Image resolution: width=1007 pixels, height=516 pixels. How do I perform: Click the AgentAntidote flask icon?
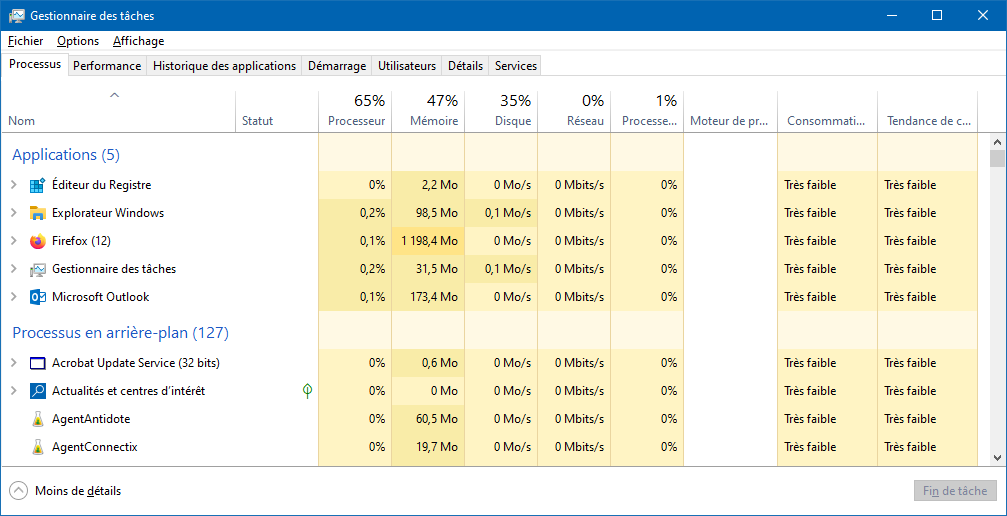38,419
